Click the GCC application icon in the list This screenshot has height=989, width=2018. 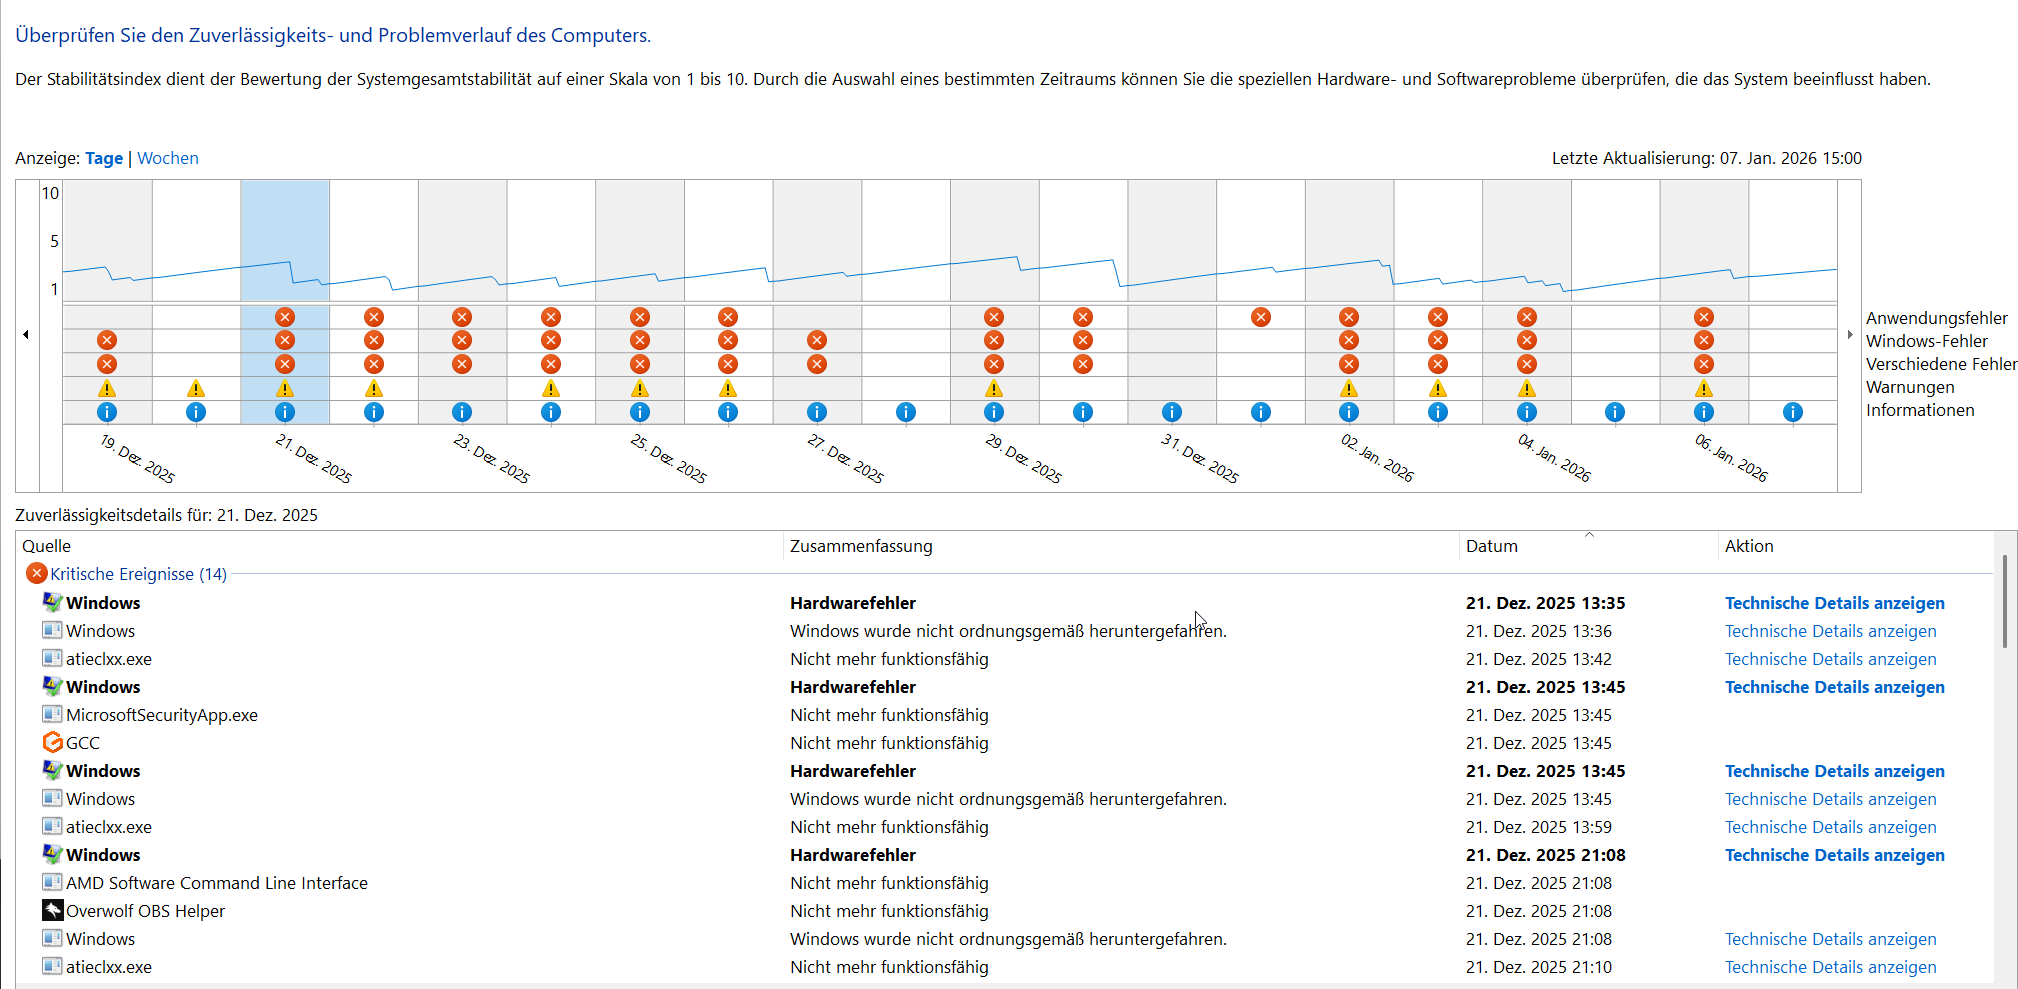[52, 742]
